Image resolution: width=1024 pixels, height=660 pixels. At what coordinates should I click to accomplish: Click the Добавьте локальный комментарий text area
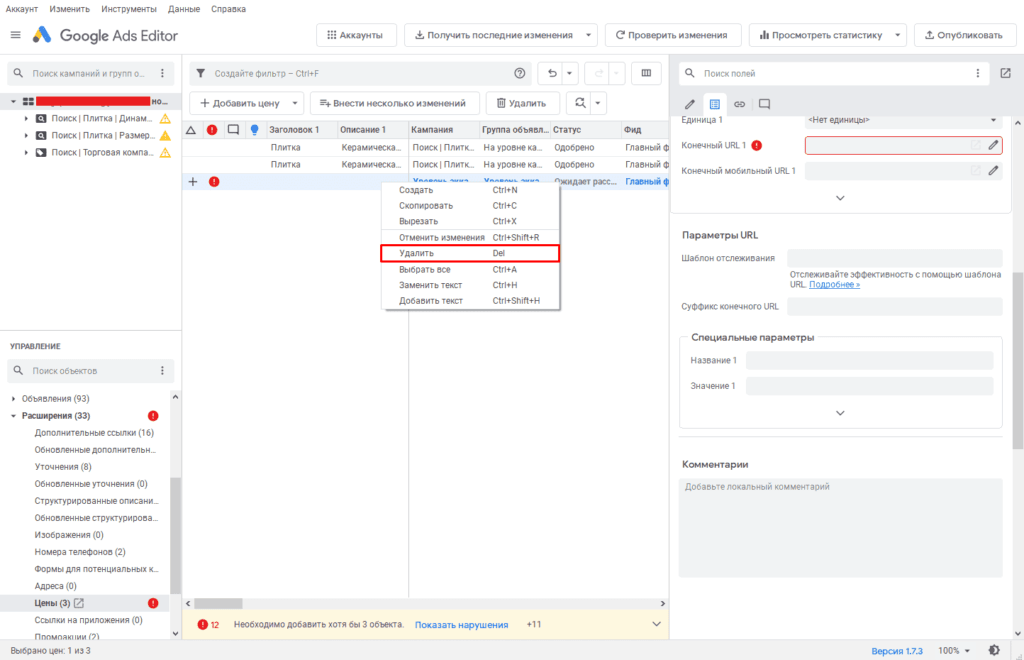pyautogui.click(x=840, y=527)
